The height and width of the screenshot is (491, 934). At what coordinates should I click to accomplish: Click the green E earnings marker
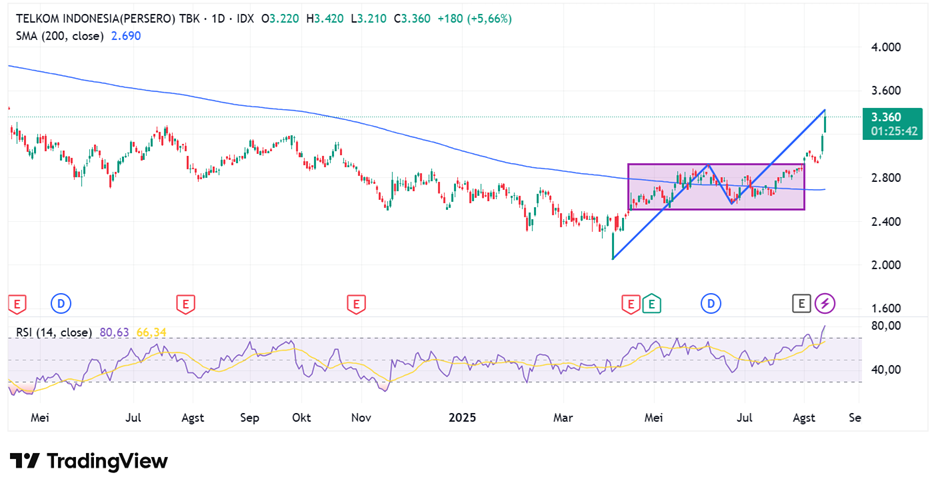tap(652, 302)
